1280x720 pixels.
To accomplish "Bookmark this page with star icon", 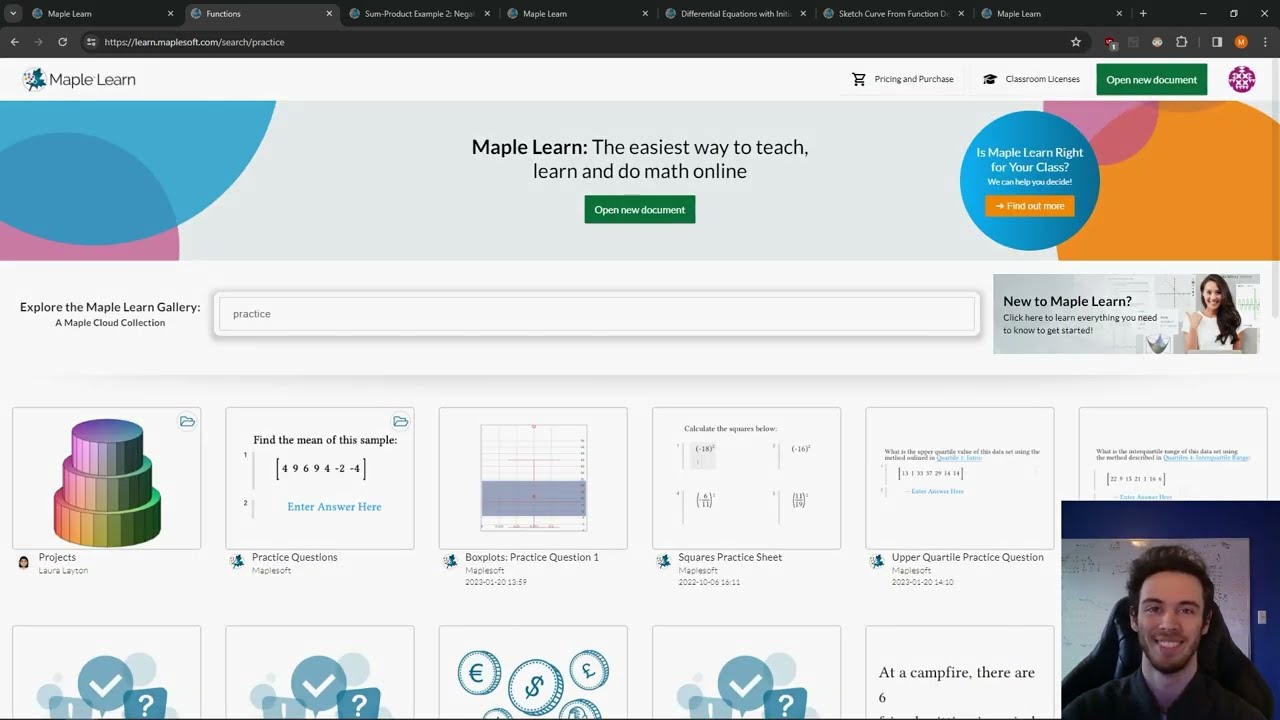I will pos(1076,42).
